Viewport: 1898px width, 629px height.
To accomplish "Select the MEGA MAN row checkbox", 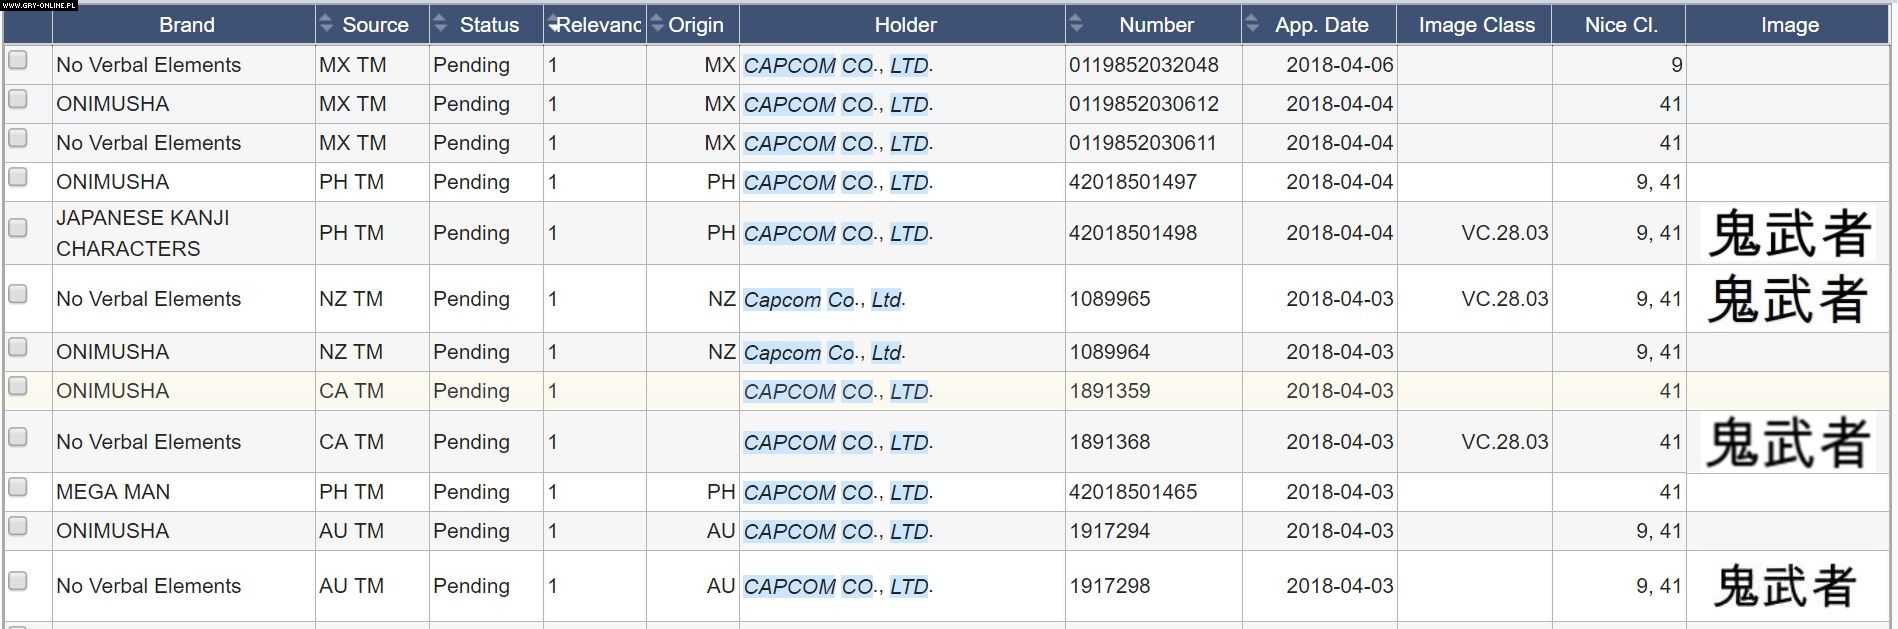I will pyautogui.click(x=18, y=487).
